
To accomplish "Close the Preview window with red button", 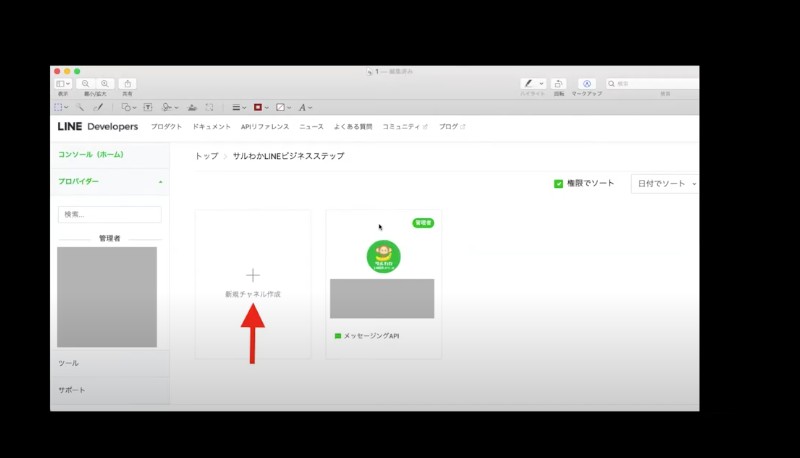I will [57, 71].
